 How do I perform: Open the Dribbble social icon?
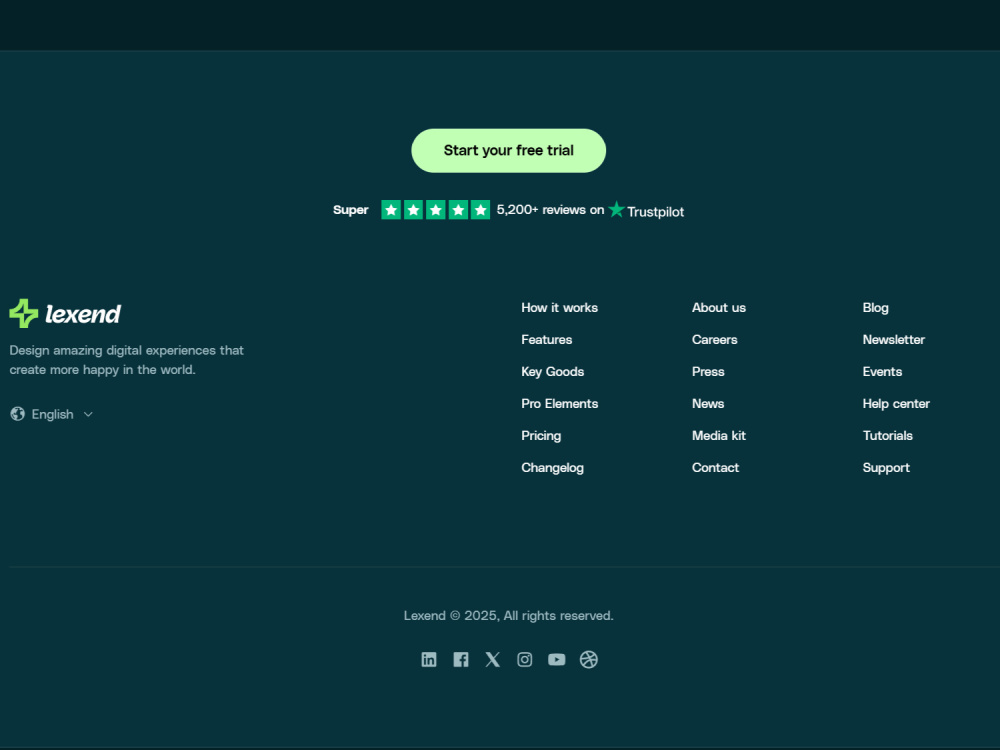pyautogui.click(x=589, y=659)
